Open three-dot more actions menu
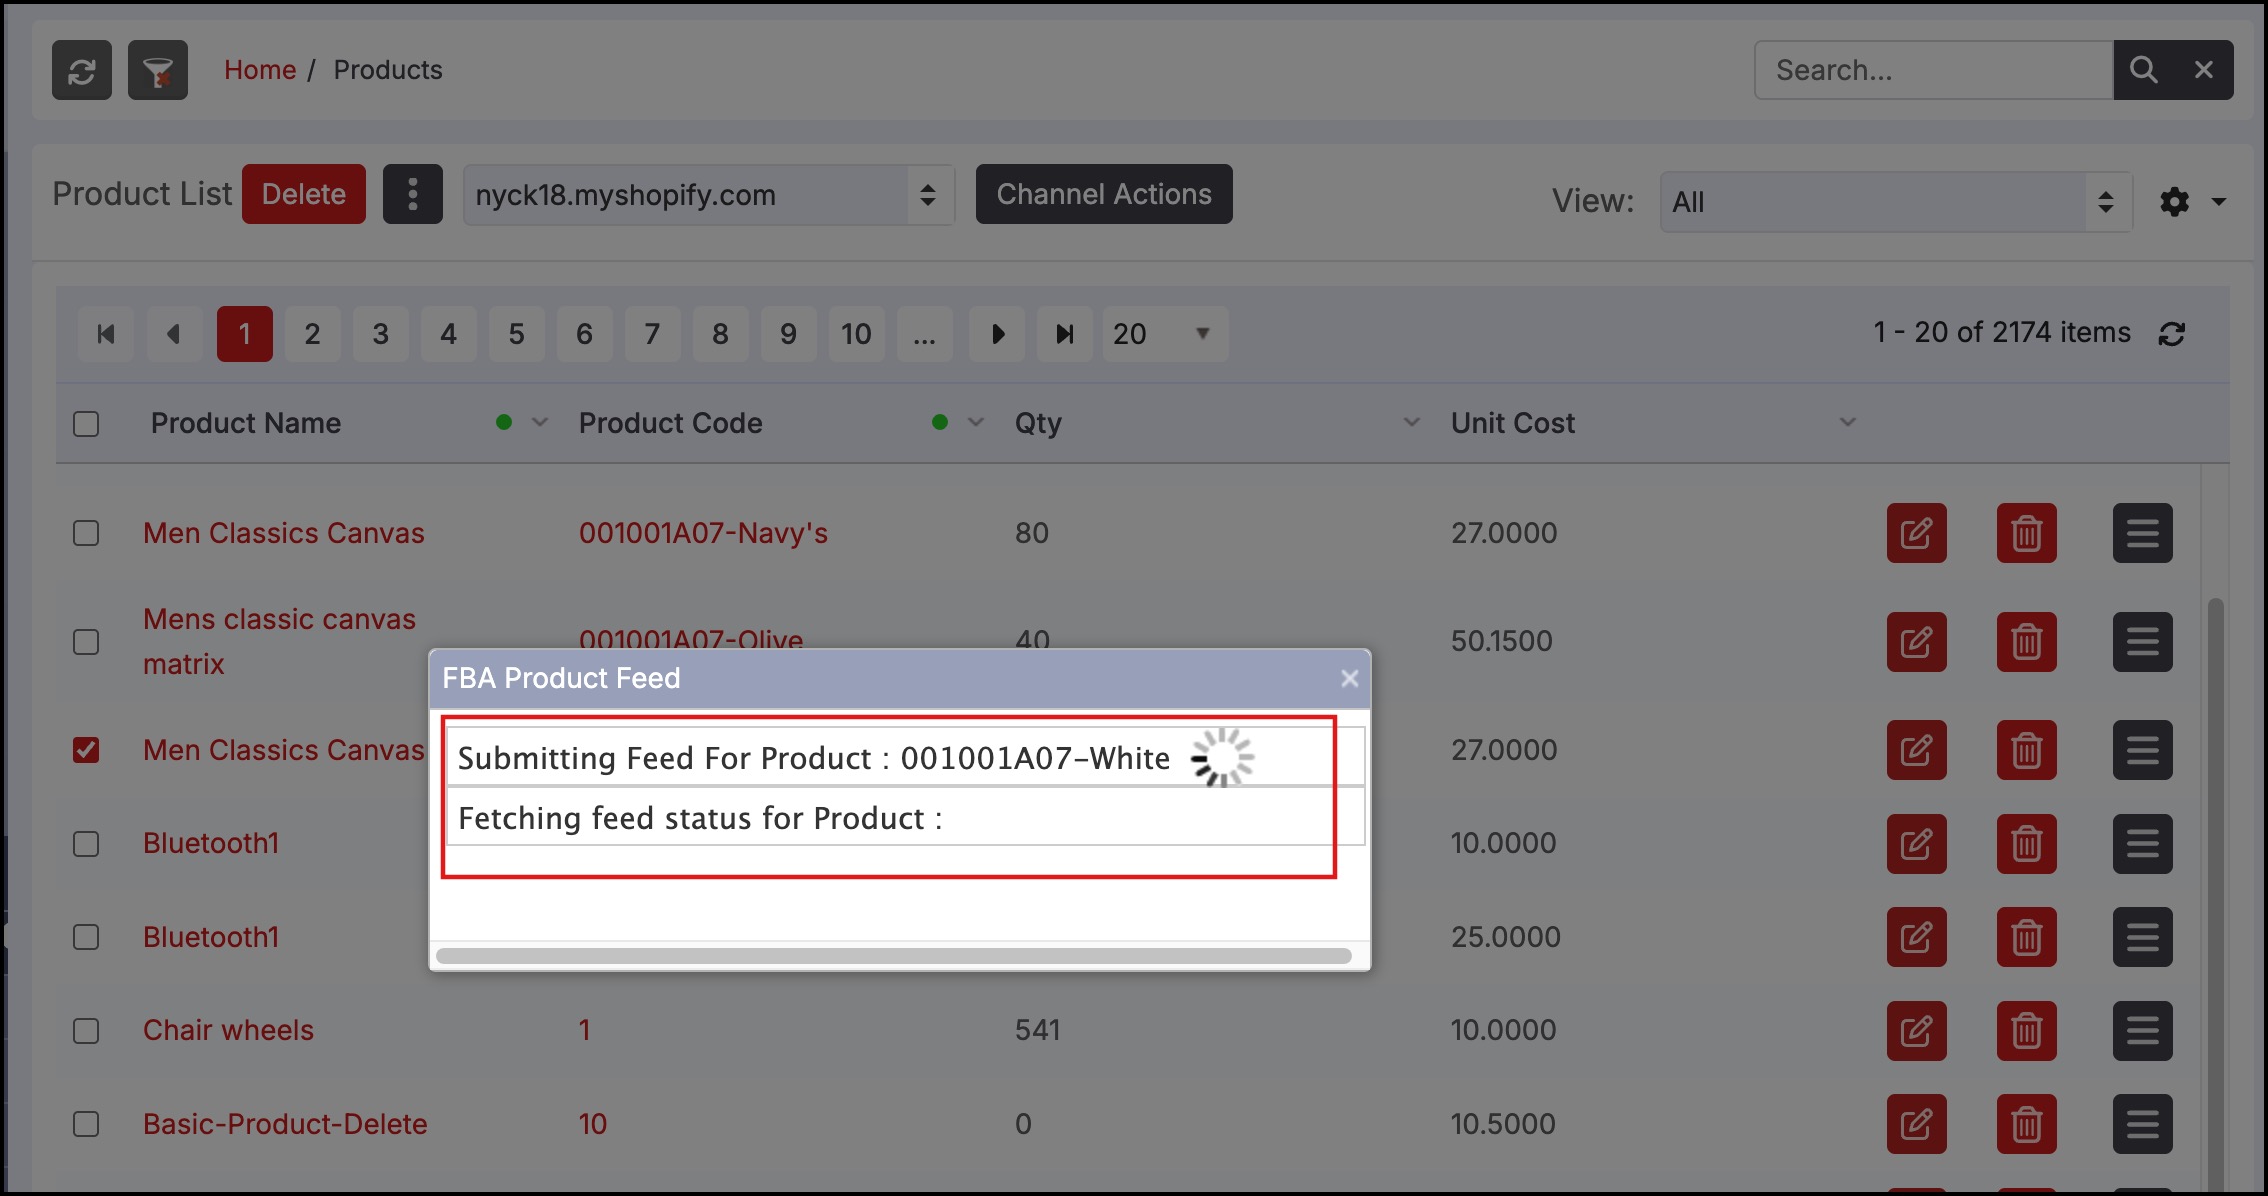Viewport: 2268px width, 1196px height. pos(412,194)
